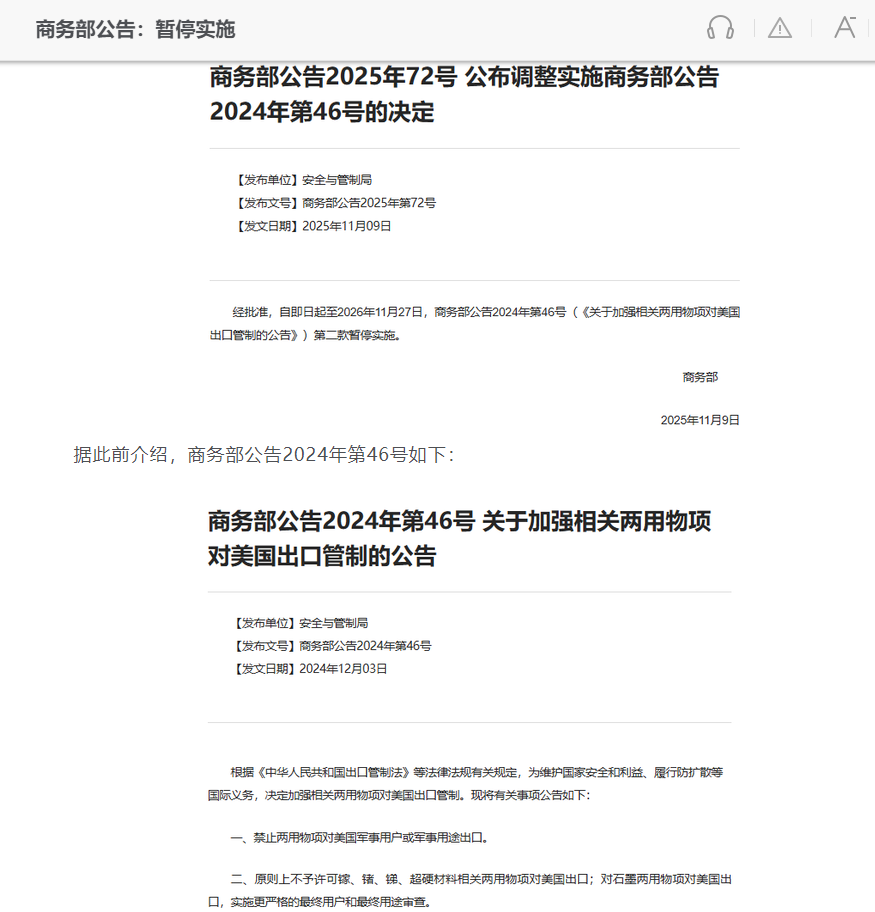Click the 商务部 signature text
The height and width of the screenshot is (912, 875).
[700, 377]
